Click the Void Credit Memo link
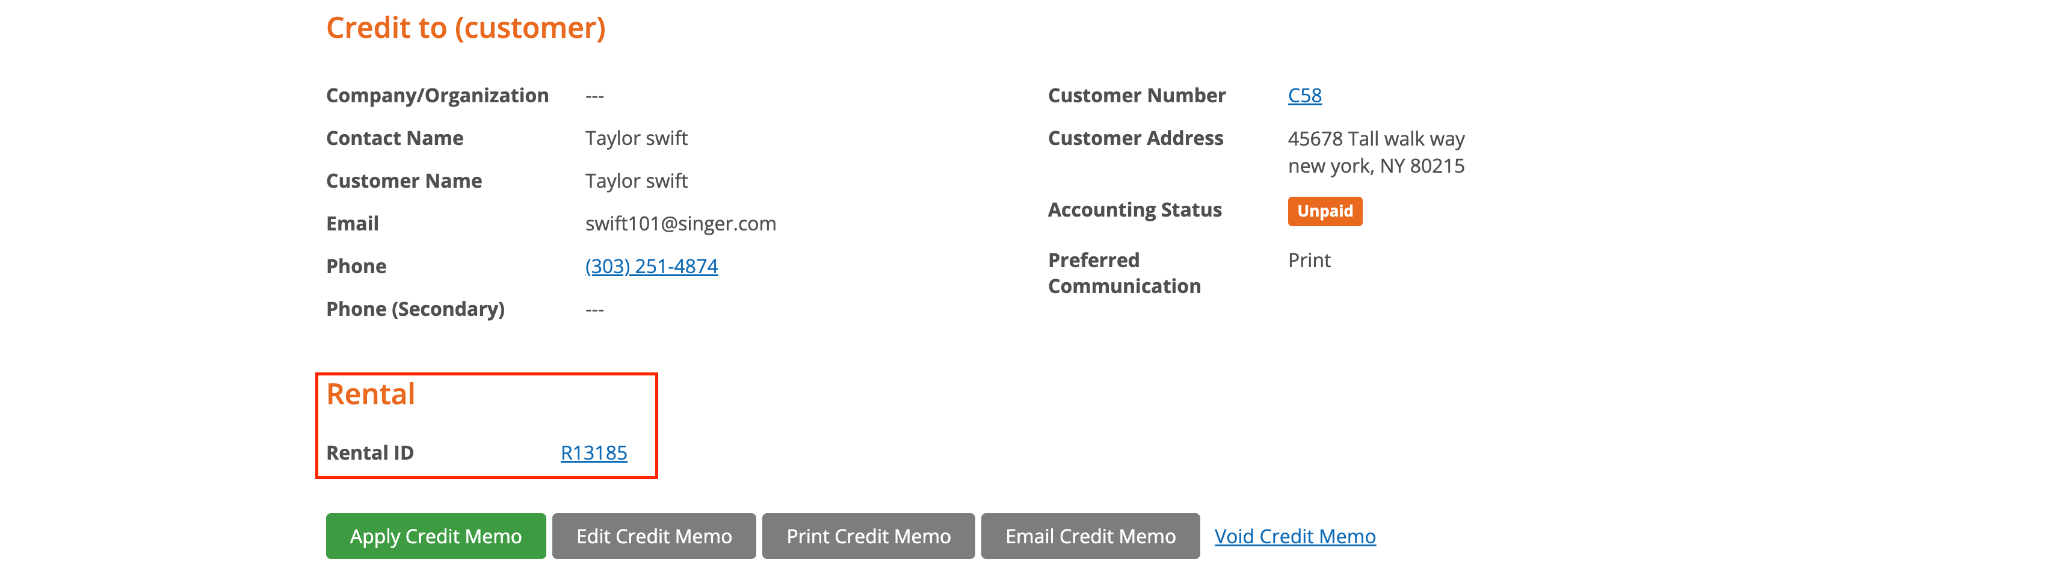The image size is (2048, 584). (x=1295, y=536)
